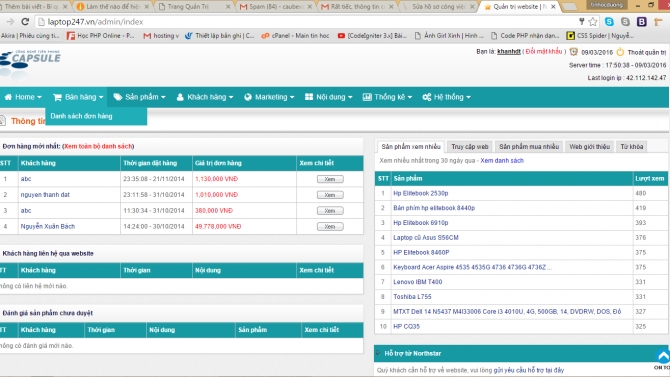This screenshot has width=670, height=377.
Task: Open the CodeIgniter 3.x YouTube bookmark
Action: (372, 36)
